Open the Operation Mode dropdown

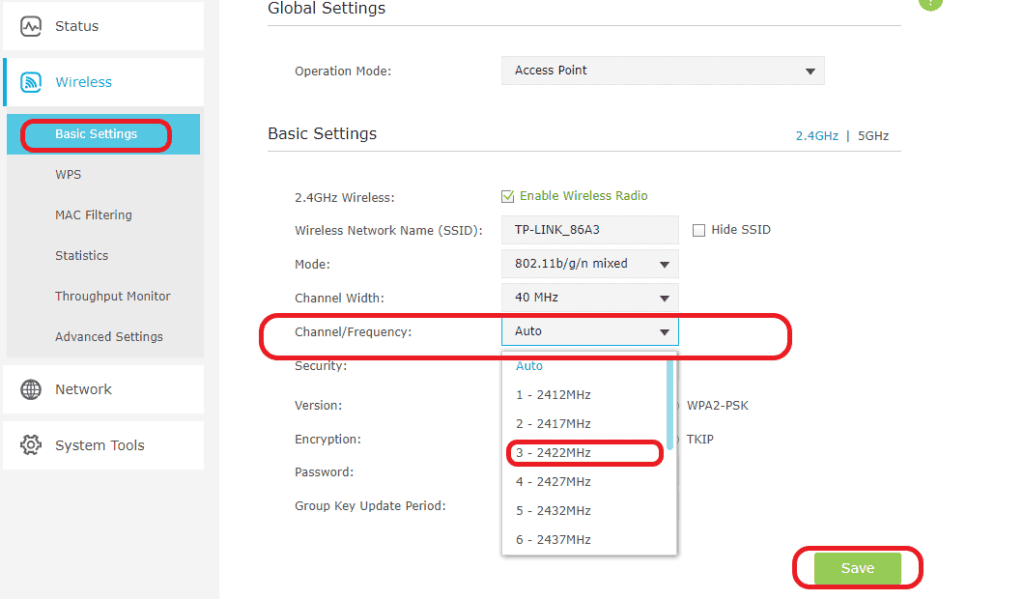662,70
